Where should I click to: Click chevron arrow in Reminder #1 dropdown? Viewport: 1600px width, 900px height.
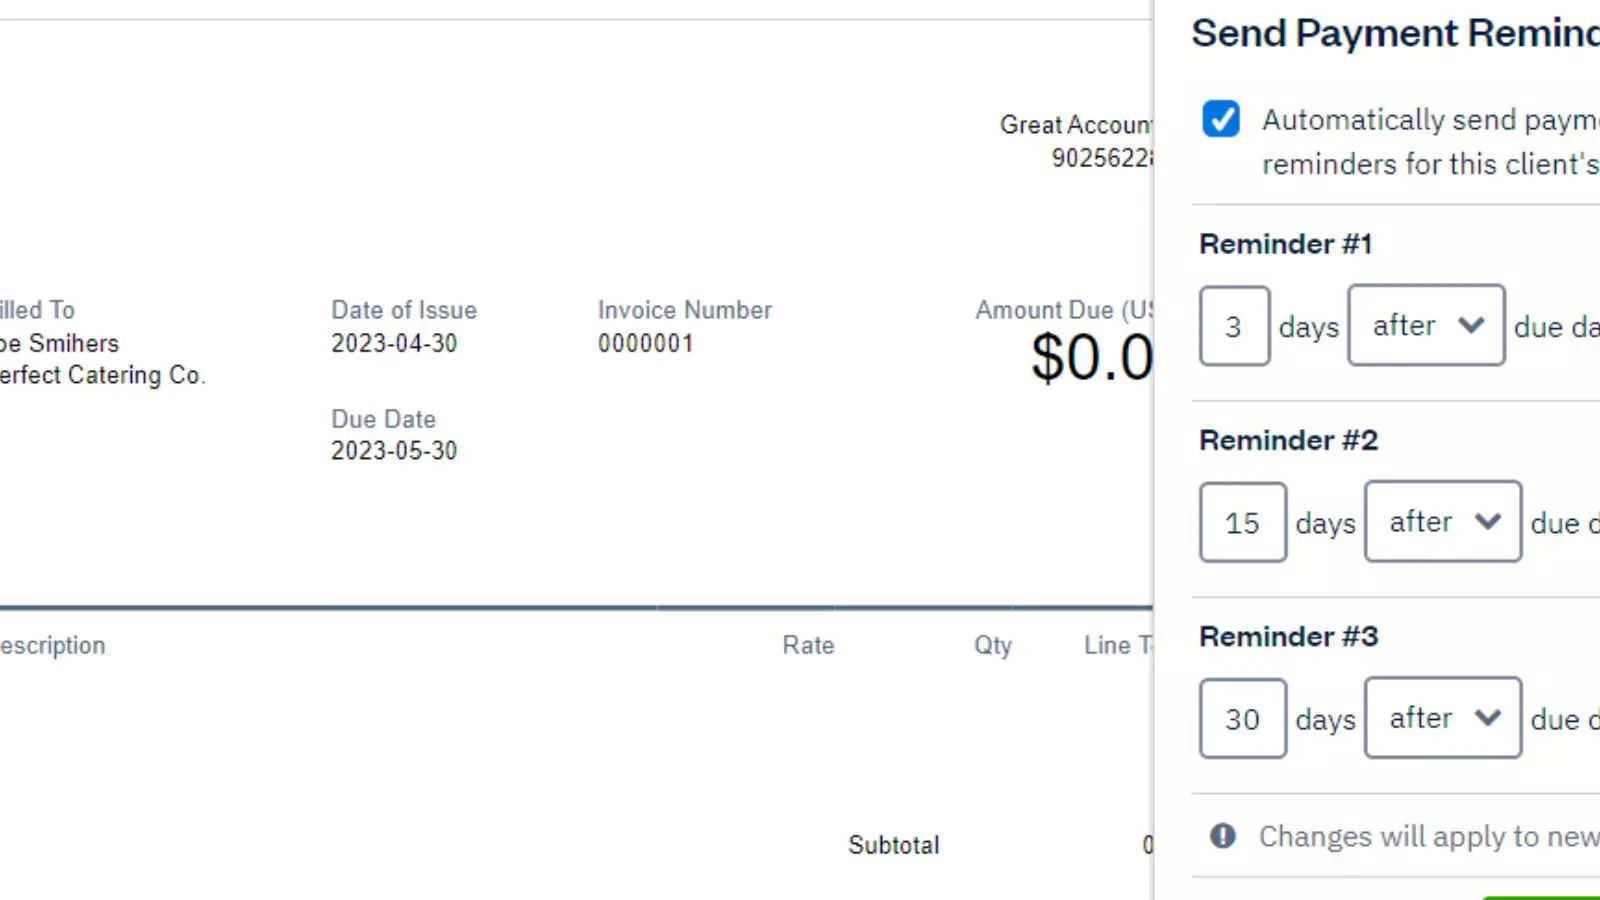click(x=1471, y=325)
